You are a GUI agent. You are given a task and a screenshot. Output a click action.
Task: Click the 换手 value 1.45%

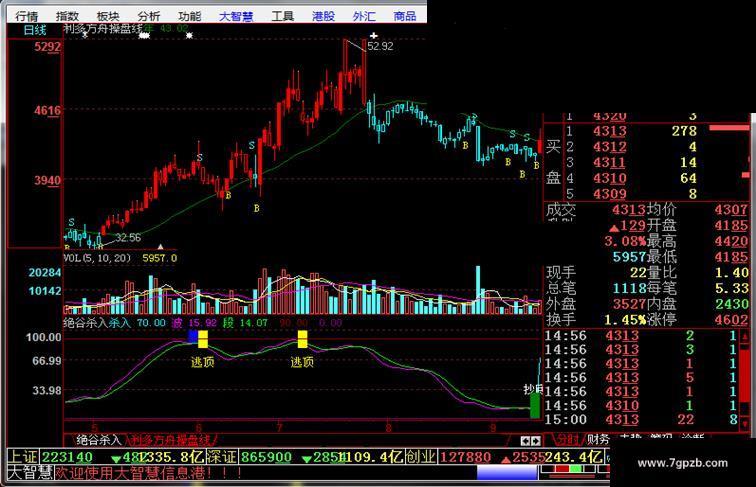pos(625,320)
